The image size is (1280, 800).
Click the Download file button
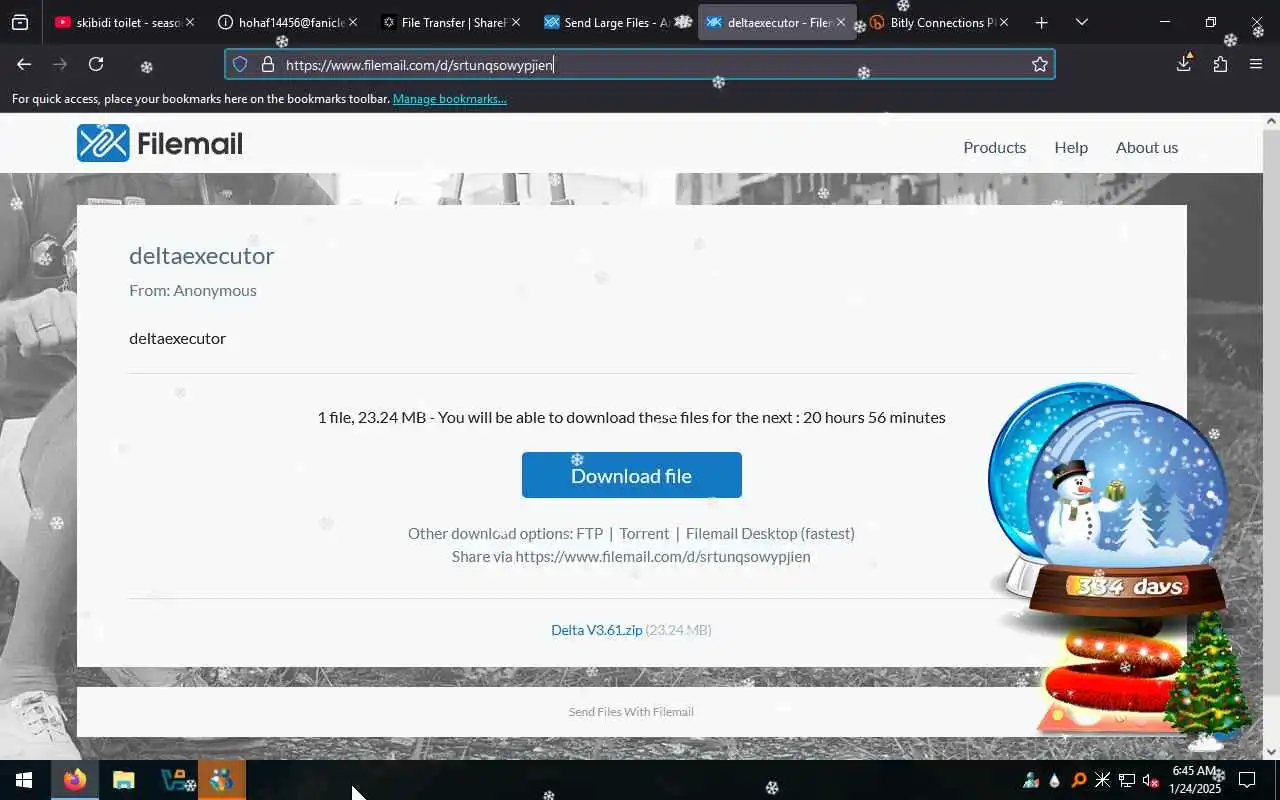click(632, 475)
